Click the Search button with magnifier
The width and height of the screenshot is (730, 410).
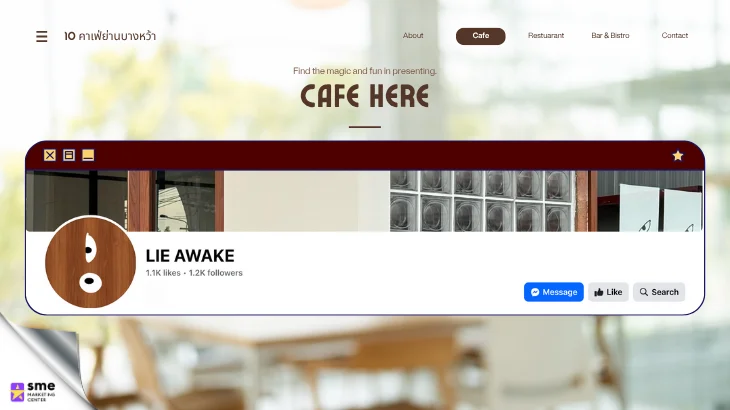click(659, 292)
